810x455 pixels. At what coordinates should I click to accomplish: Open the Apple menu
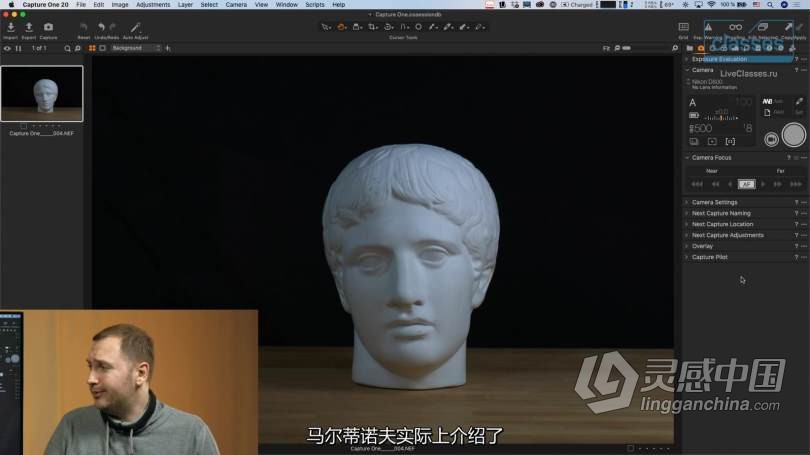pyautogui.click(x=11, y=5)
